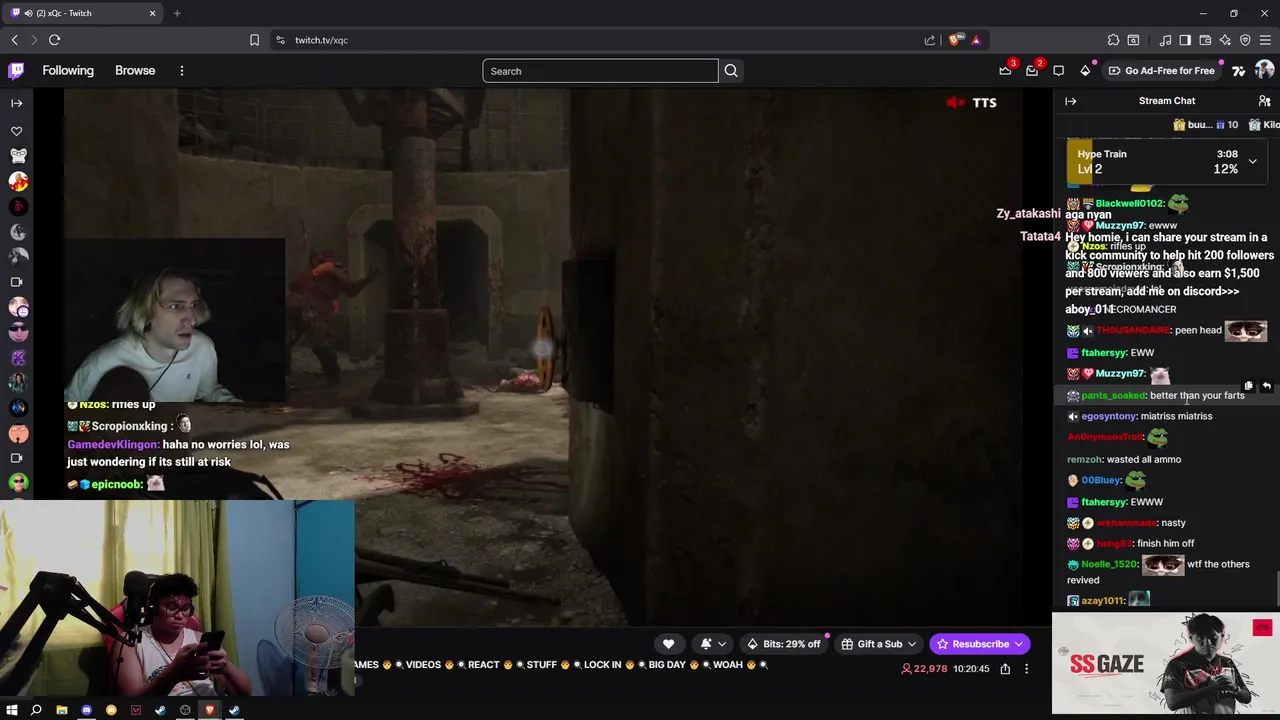The width and height of the screenshot is (1280, 720).
Task: Open Brave Leo AI sparkle icon
Action: 1225,40
